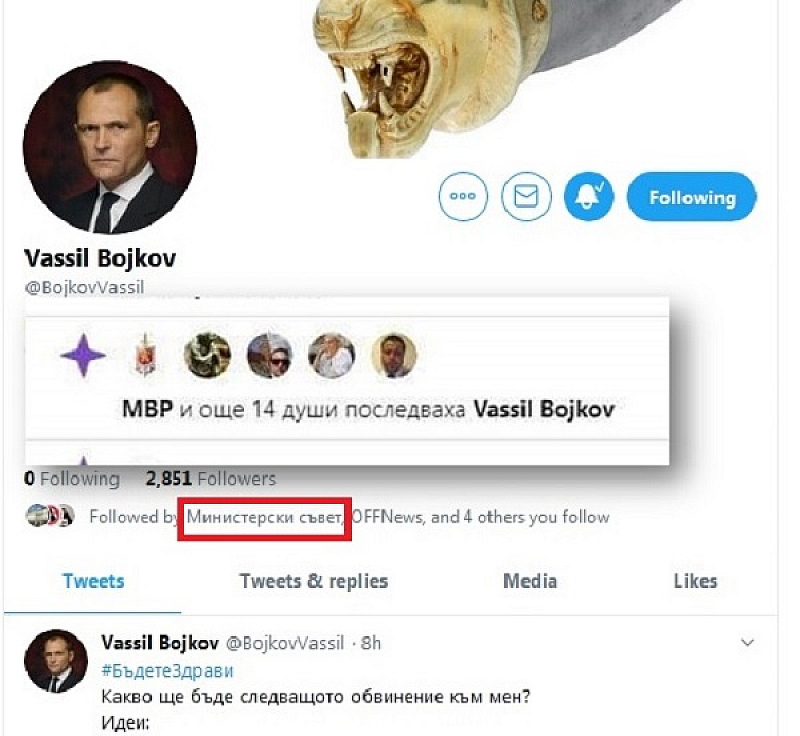The height and width of the screenshot is (736, 800).
Task: Click the small avatar beside the tweet
Action: 55,659
